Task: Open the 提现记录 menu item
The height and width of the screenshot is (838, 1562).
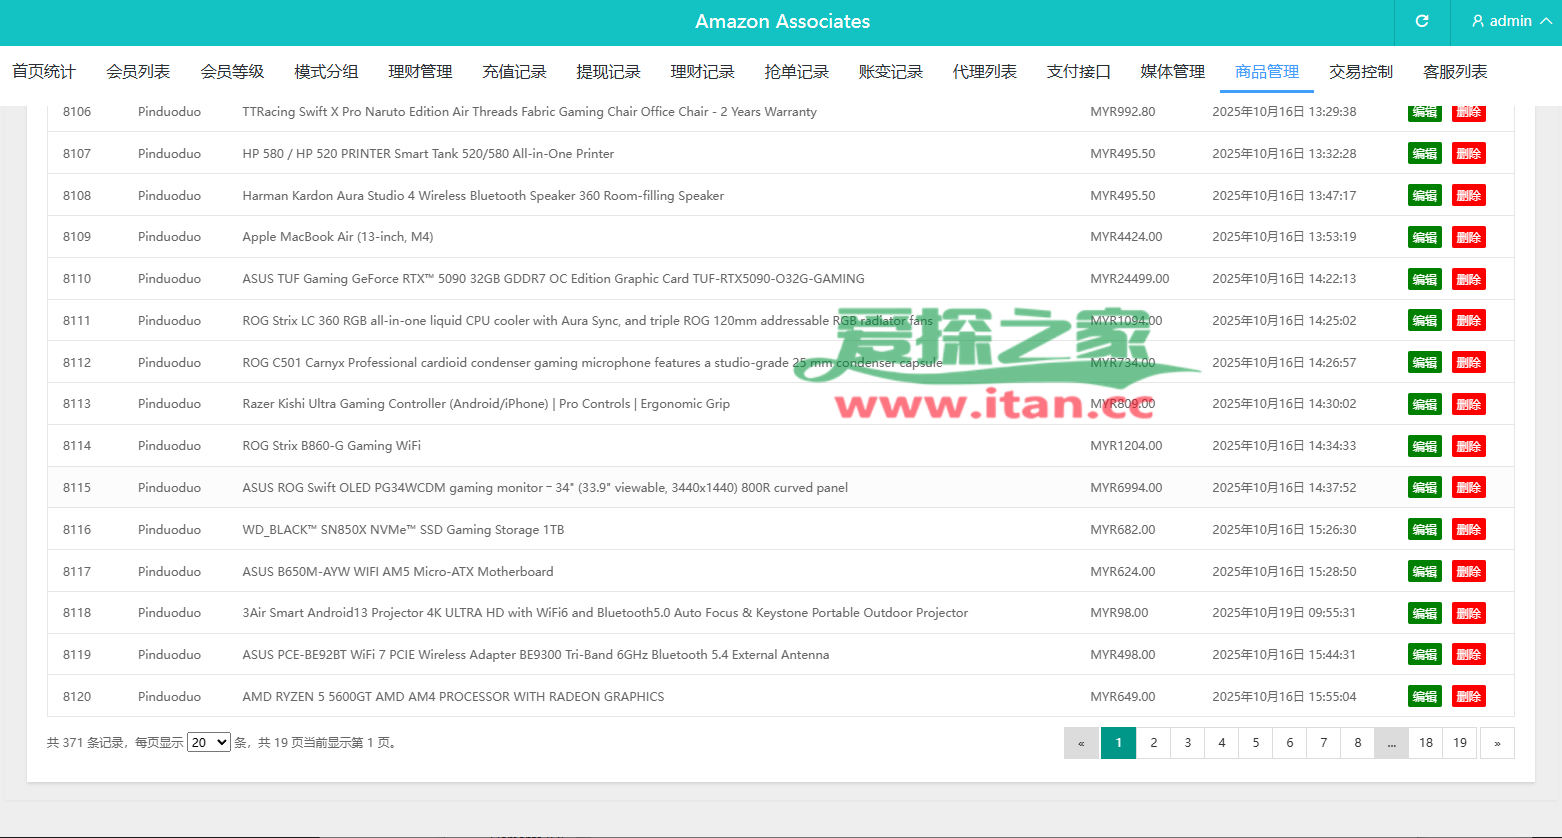Action: [x=608, y=72]
